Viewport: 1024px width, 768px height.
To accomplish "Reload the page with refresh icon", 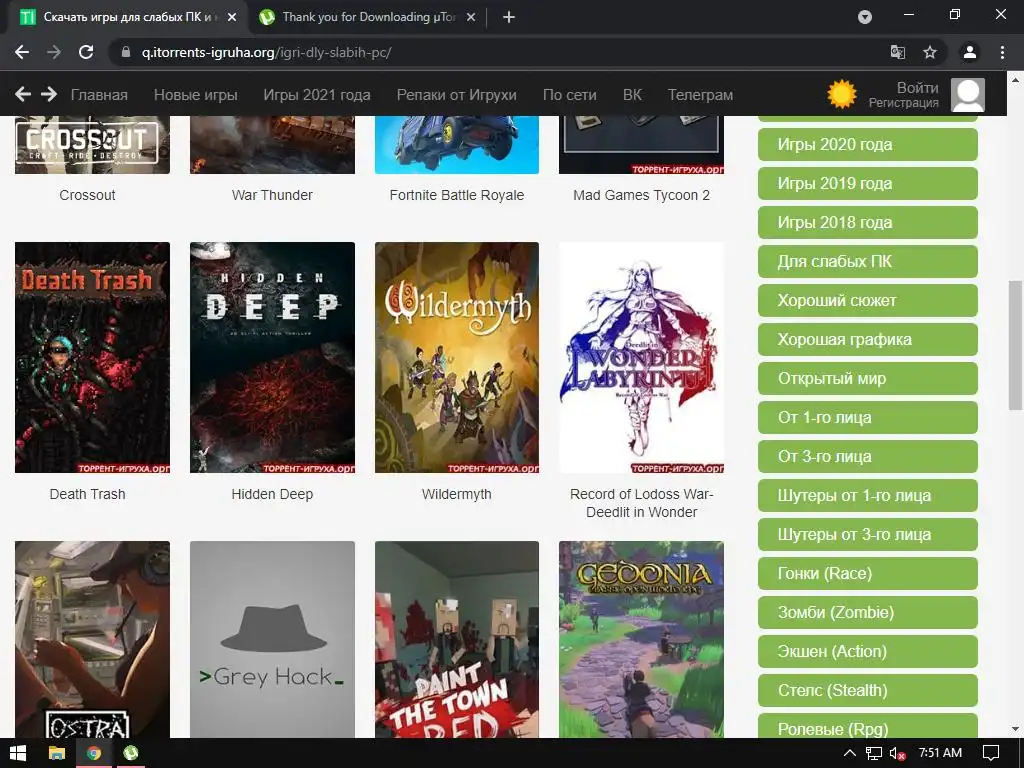I will pyautogui.click(x=86, y=52).
